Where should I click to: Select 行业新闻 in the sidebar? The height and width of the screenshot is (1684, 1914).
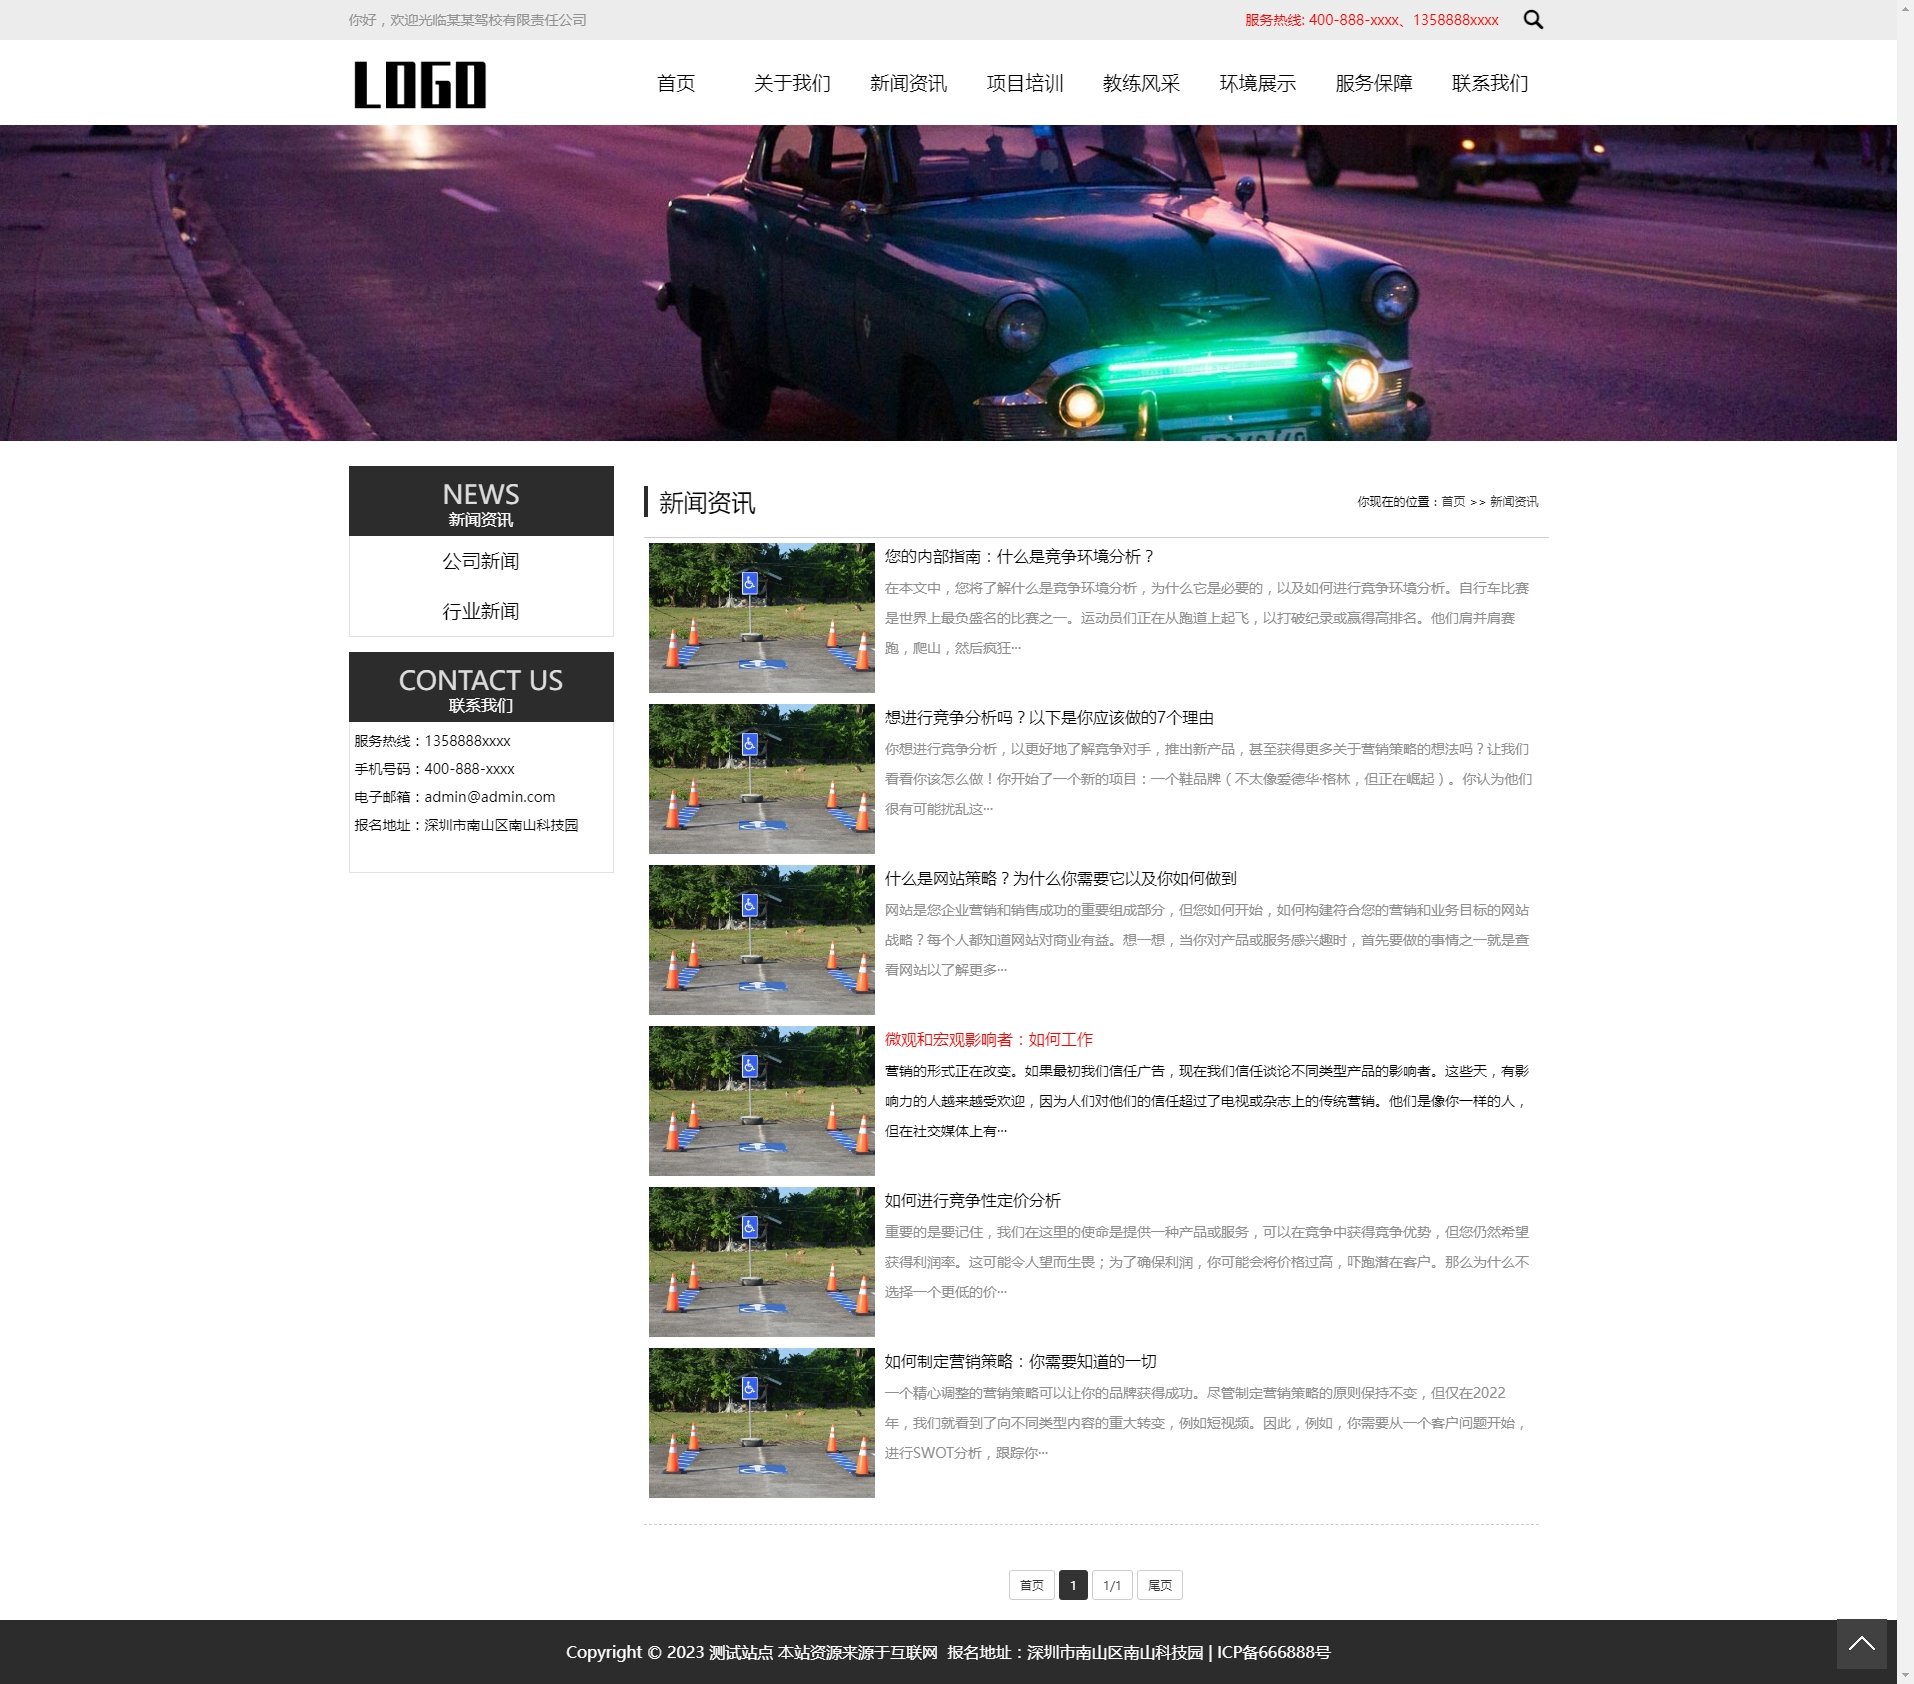(x=481, y=611)
